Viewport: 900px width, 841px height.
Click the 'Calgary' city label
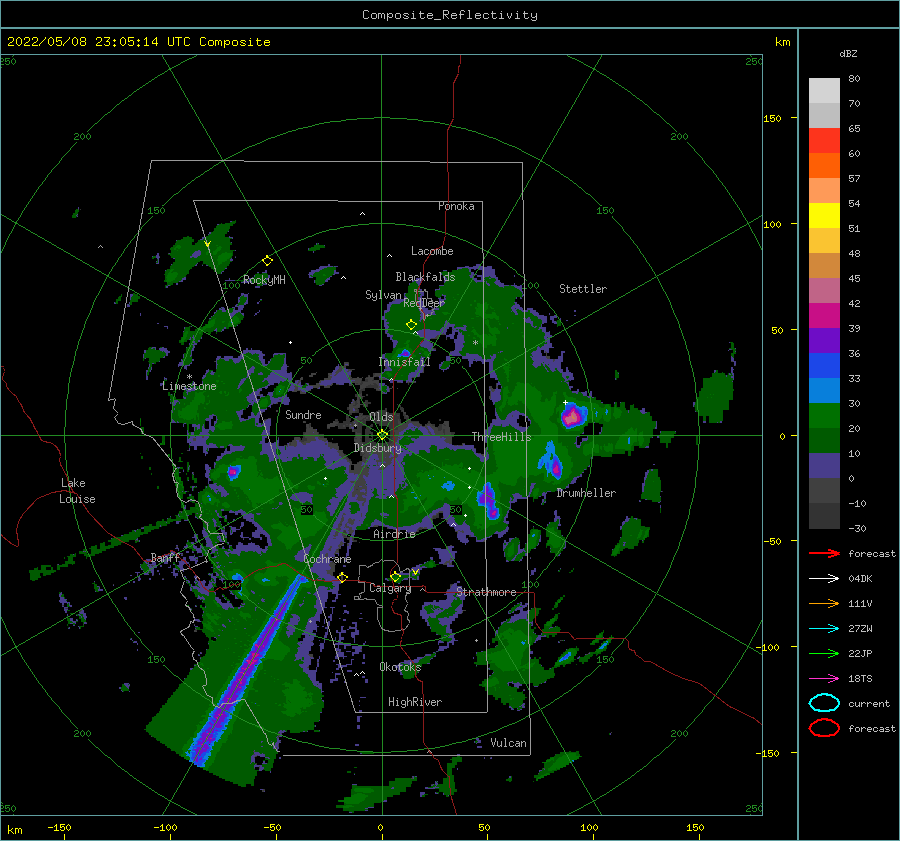(390, 588)
